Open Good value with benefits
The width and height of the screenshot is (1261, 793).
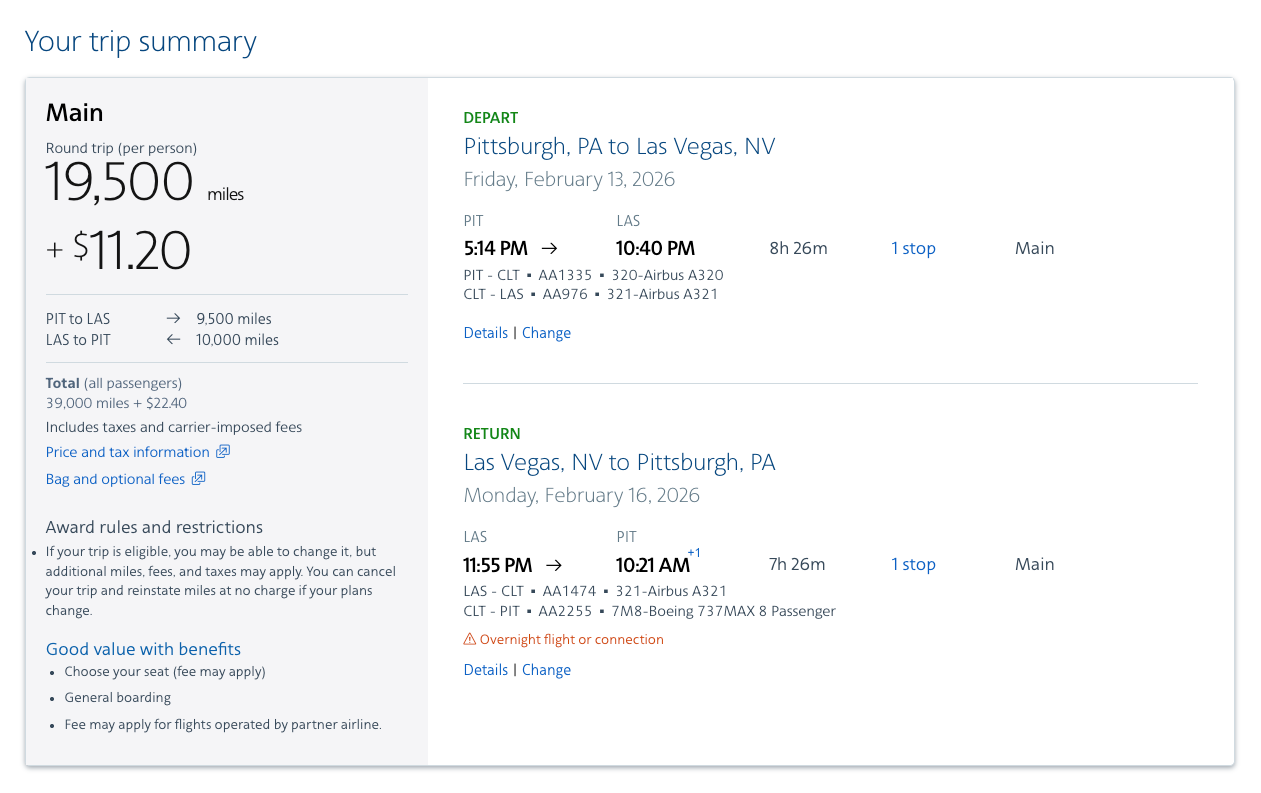tap(143, 649)
